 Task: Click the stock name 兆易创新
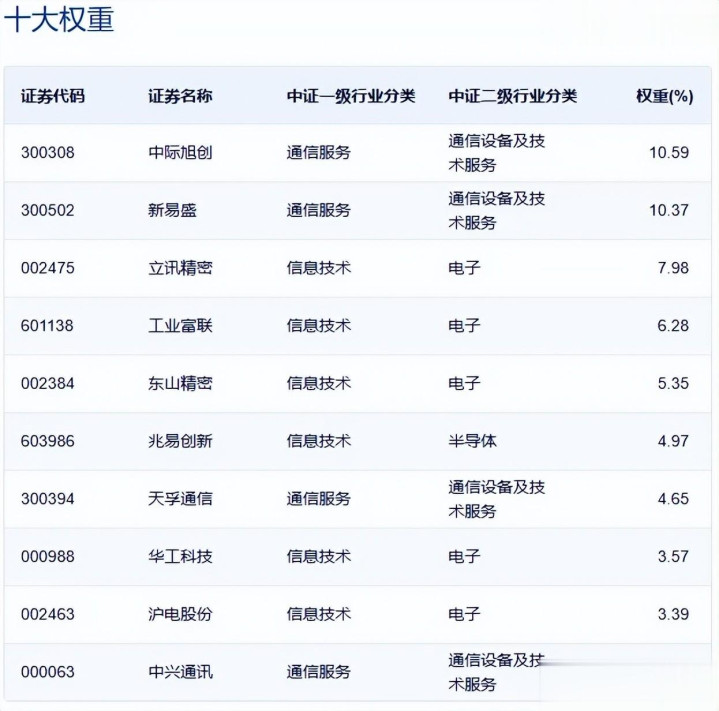point(180,441)
